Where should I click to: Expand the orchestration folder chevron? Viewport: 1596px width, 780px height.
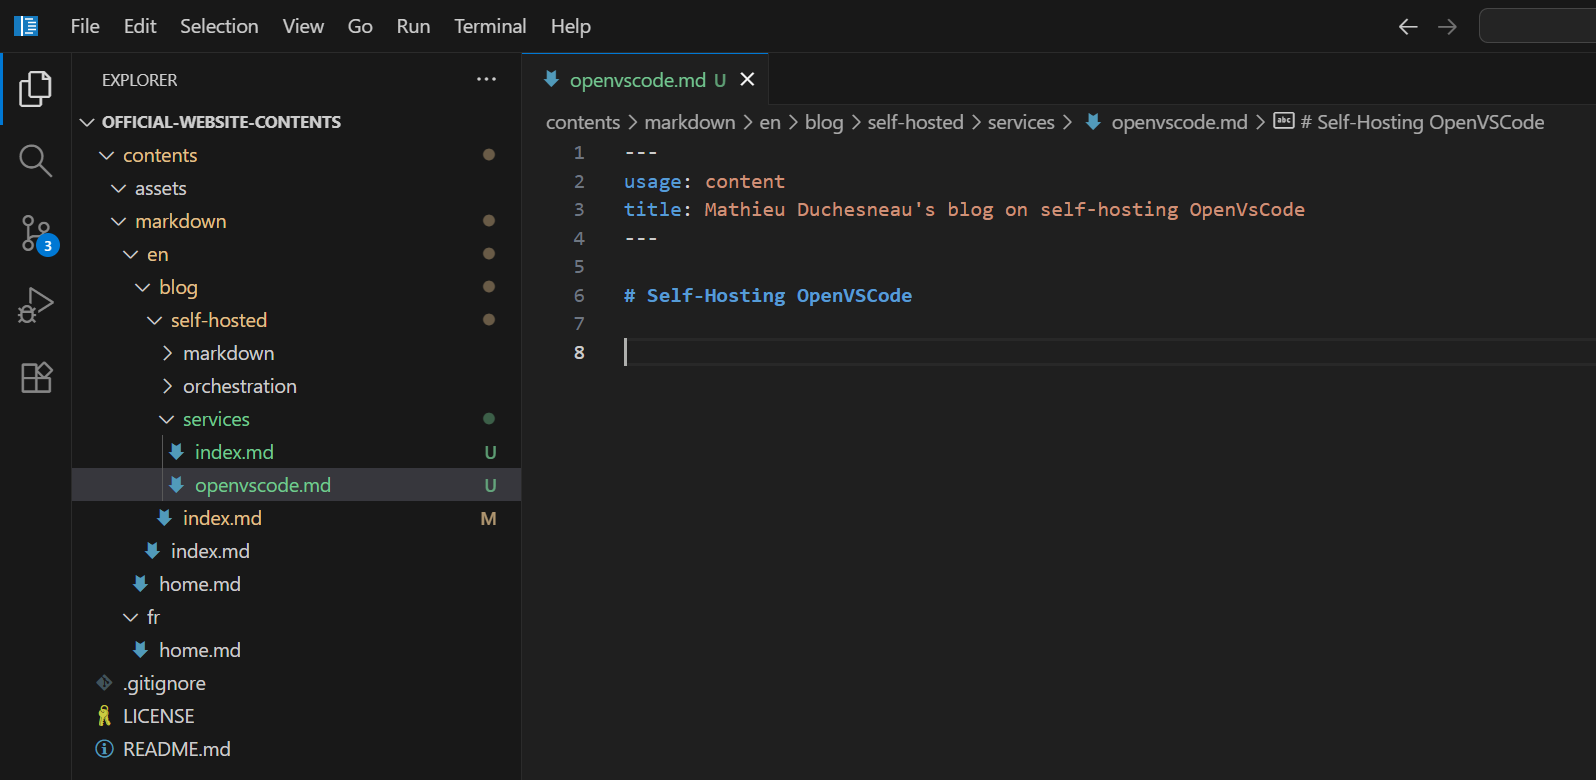coord(167,386)
